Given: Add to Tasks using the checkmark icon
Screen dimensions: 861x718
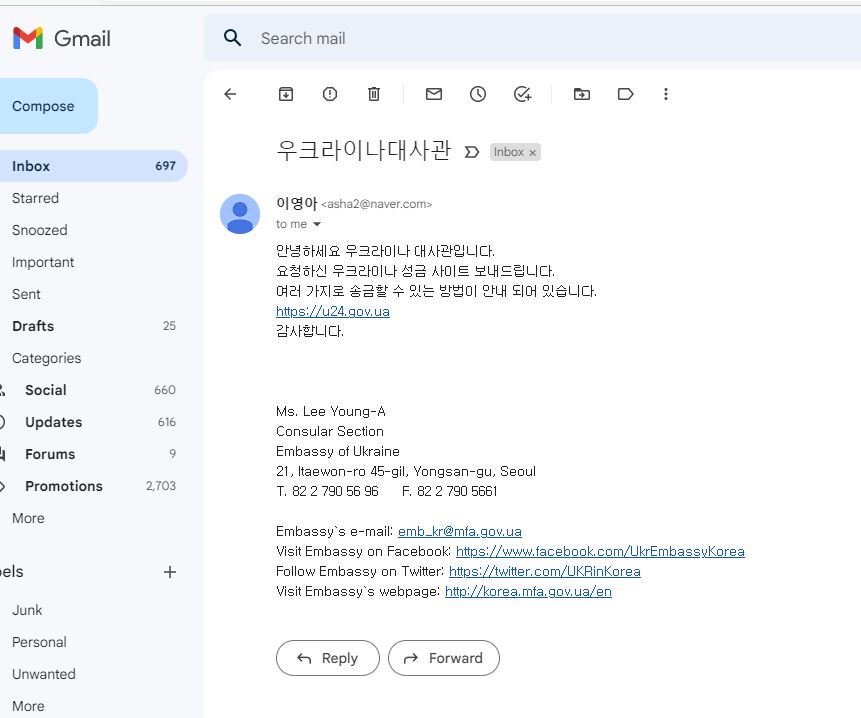Looking at the screenshot, I should tap(522, 94).
